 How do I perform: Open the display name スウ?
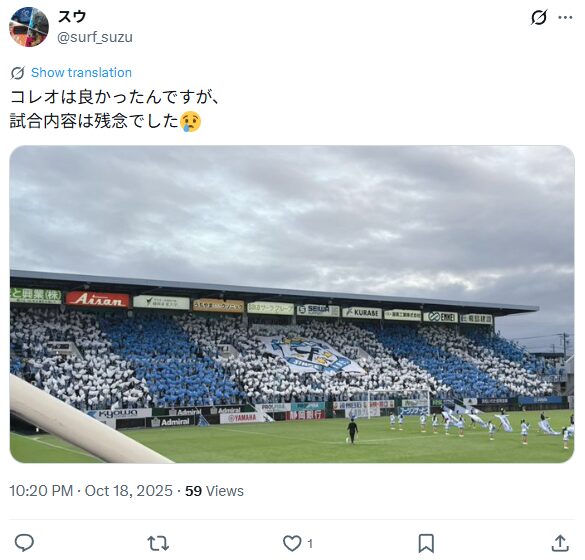coord(72,17)
